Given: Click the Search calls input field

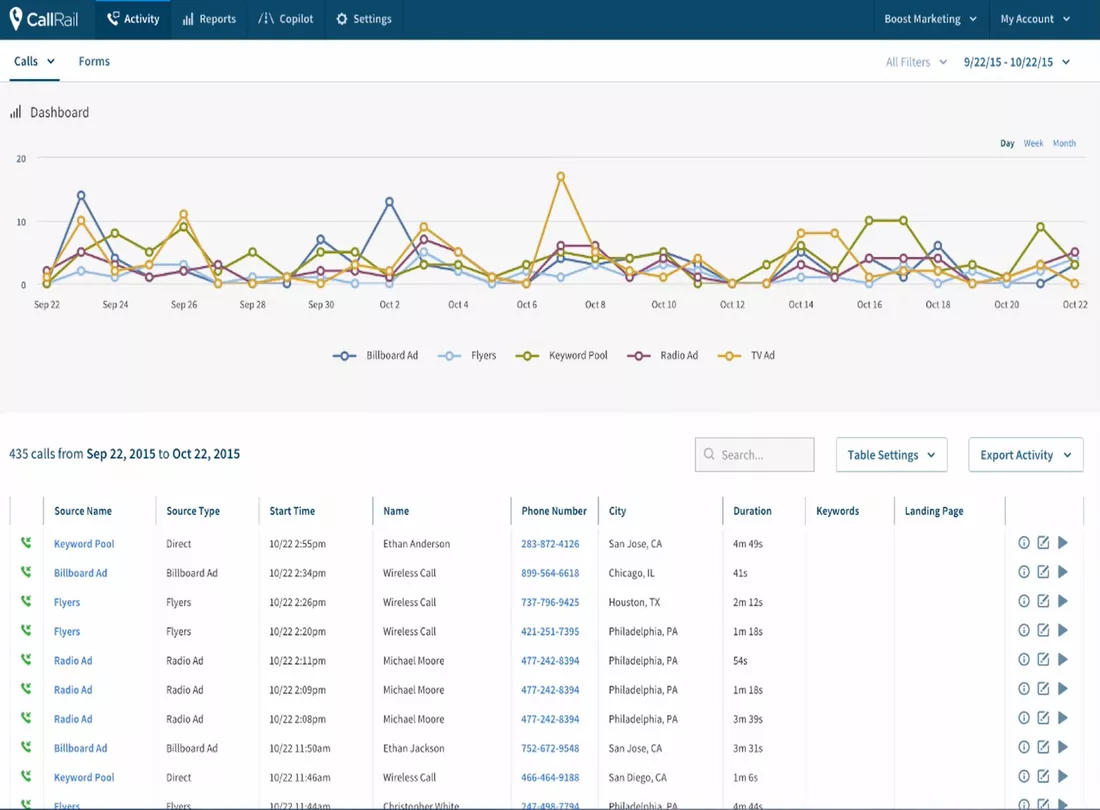Looking at the screenshot, I should pyautogui.click(x=755, y=455).
